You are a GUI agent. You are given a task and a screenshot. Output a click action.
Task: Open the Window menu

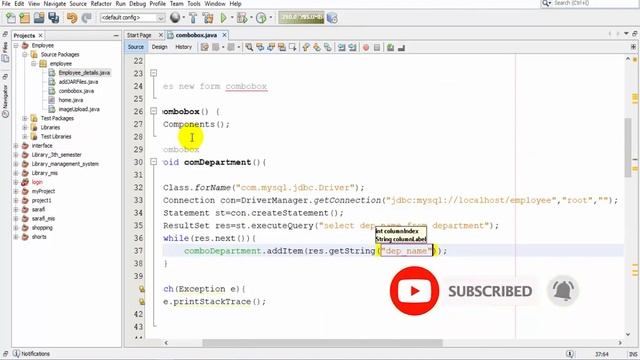(215, 4)
